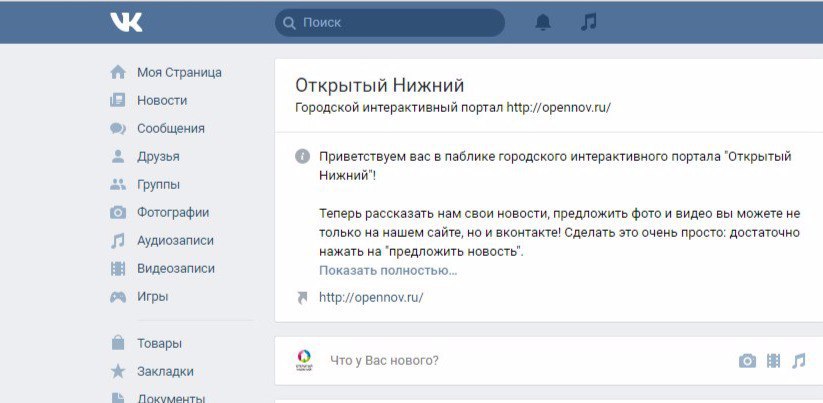This screenshot has width=823, height=403.
Task: Focus the Поиск search field
Action: [x=389, y=23]
